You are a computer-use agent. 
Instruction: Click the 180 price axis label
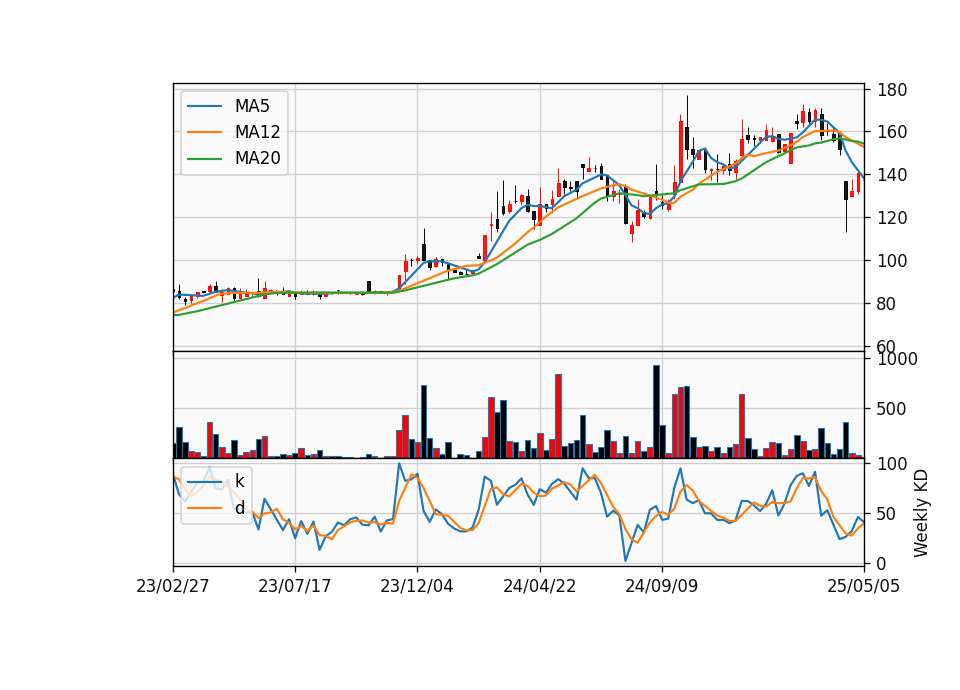point(891,90)
